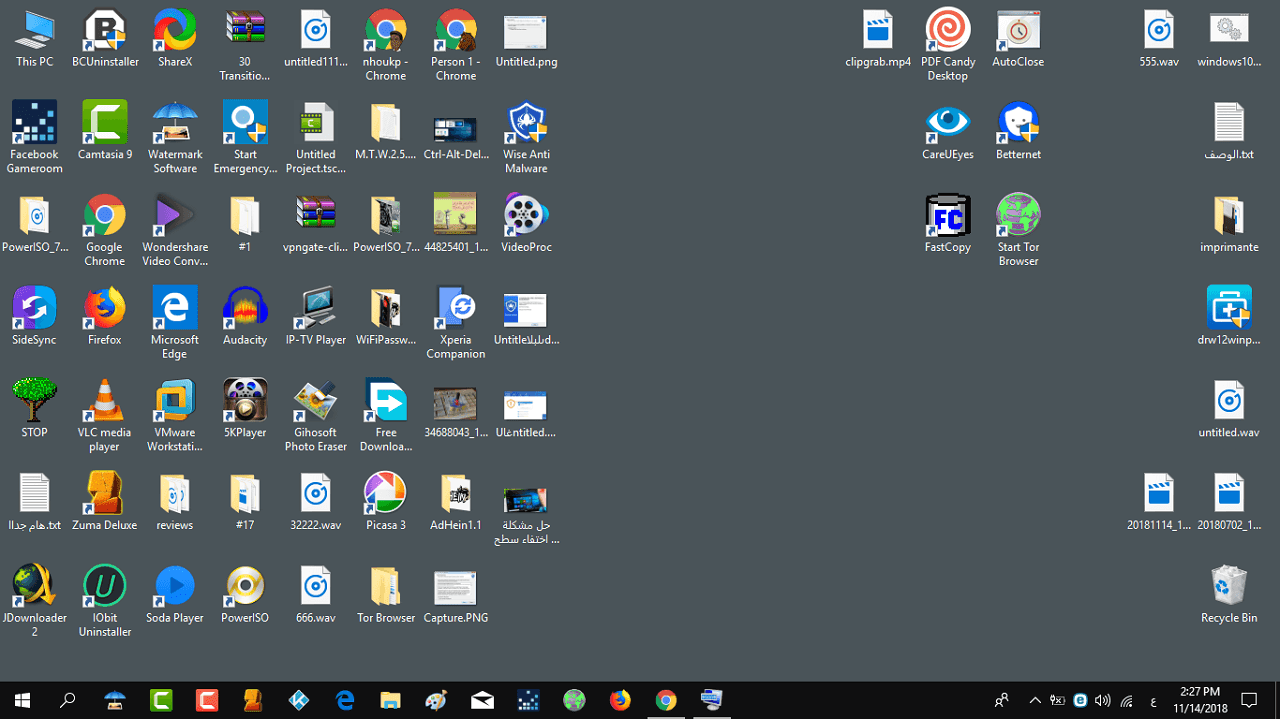Image resolution: width=1280 pixels, height=719 pixels.
Task: Launch FastCopy from the desktop
Action: click(948, 224)
